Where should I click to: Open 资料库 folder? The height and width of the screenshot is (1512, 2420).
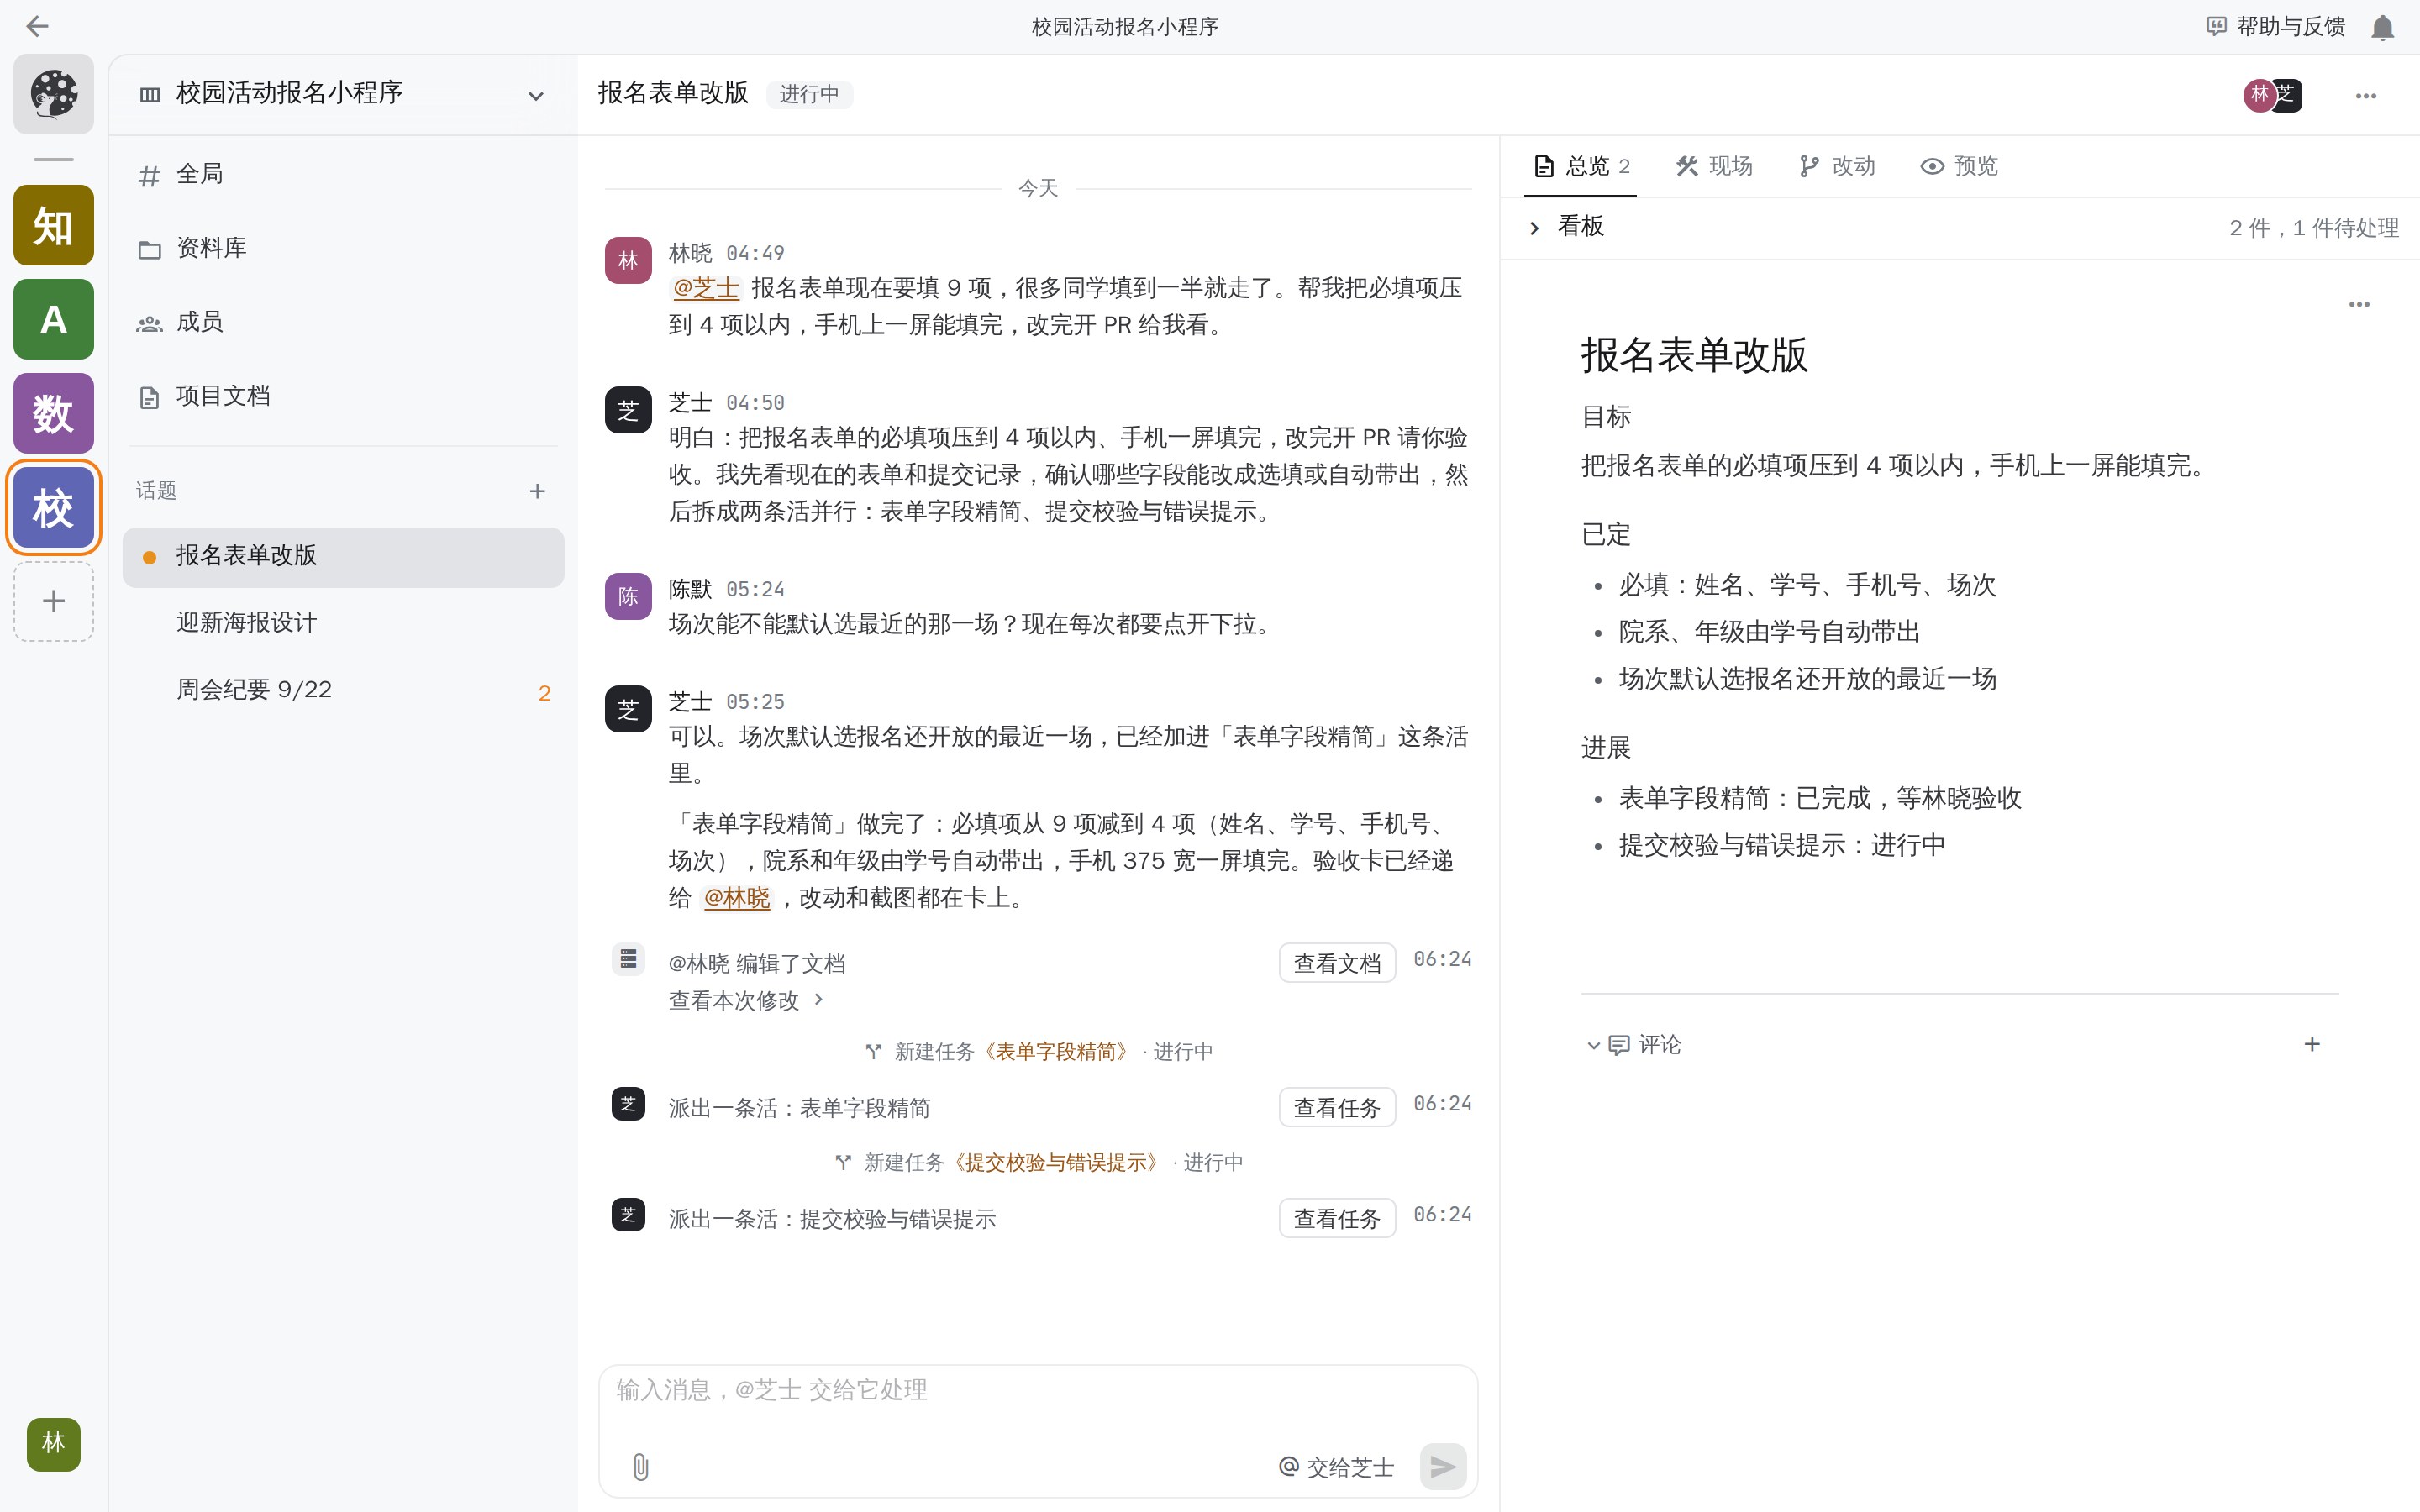pos(342,248)
